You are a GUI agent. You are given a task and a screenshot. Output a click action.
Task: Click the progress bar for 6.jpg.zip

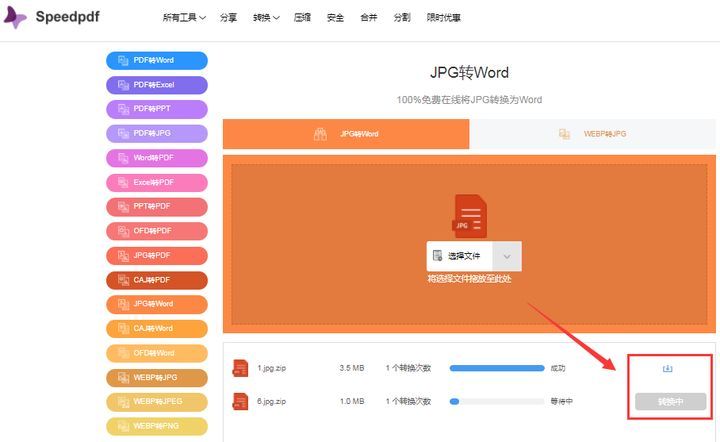(497, 402)
